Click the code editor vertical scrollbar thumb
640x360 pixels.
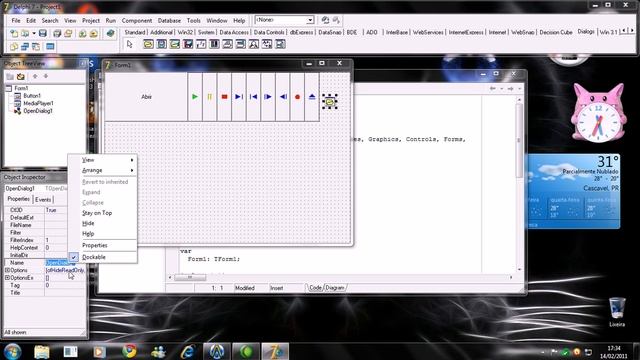point(519,140)
